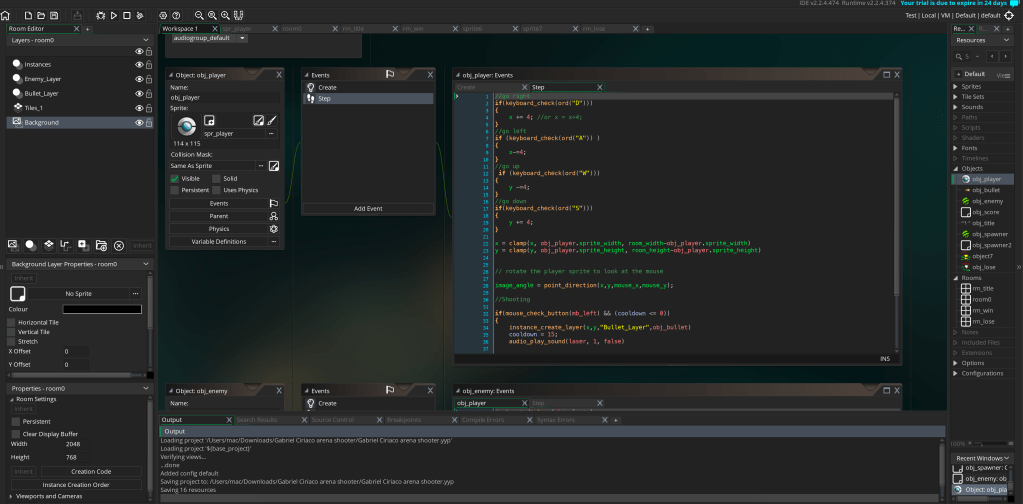Click the Run game play icon
The width and height of the screenshot is (1023, 504).
pos(113,16)
